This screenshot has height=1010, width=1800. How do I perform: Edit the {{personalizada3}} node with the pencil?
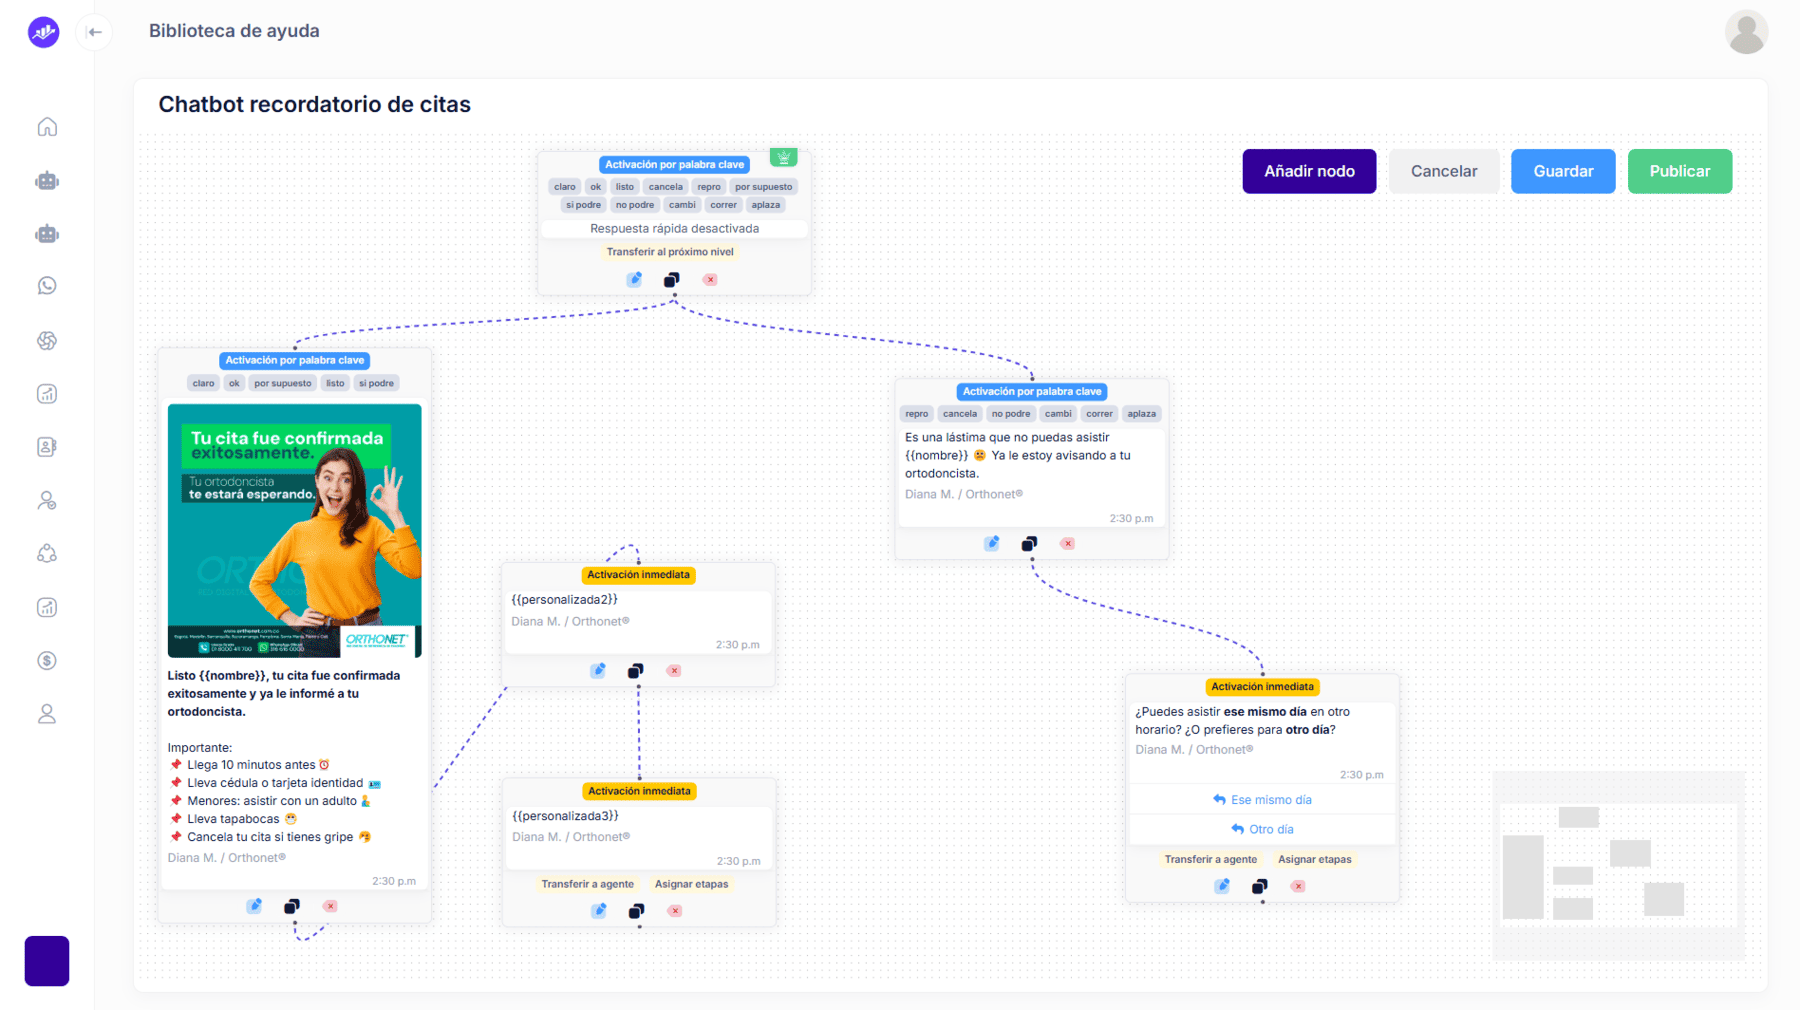coord(598,911)
